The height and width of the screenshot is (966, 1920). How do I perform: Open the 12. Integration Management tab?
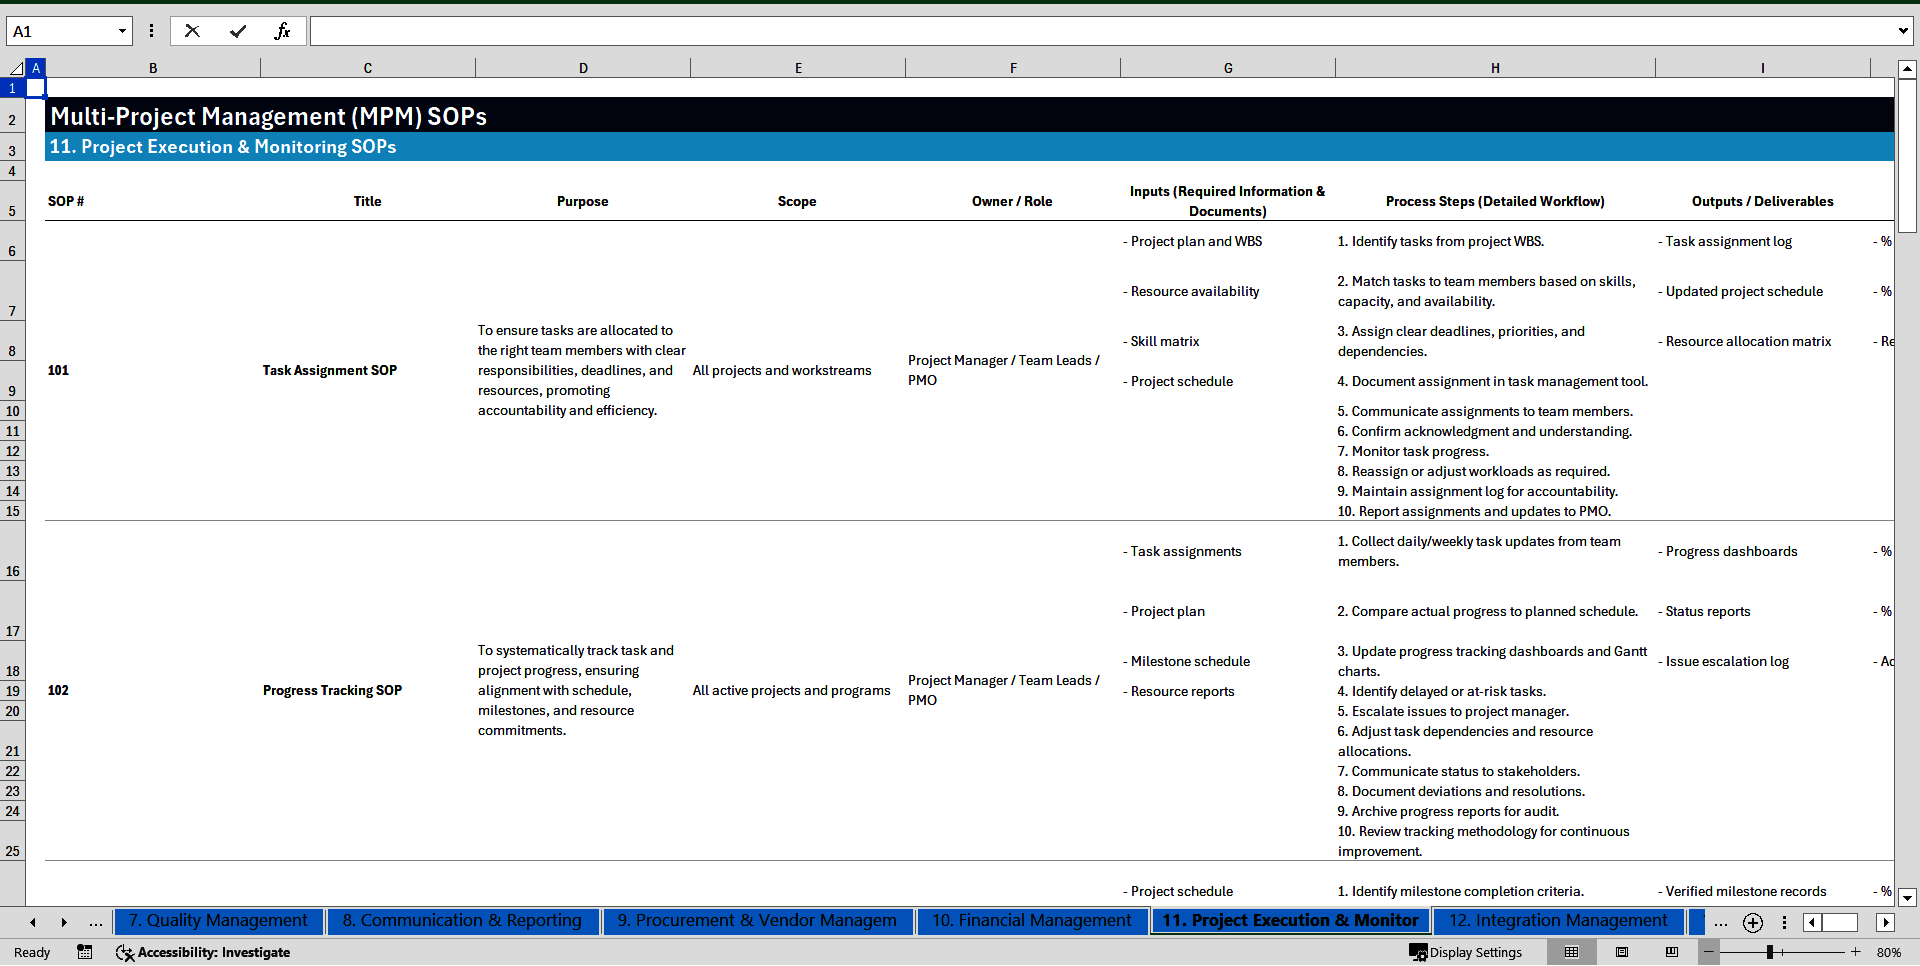click(1556, 921)
